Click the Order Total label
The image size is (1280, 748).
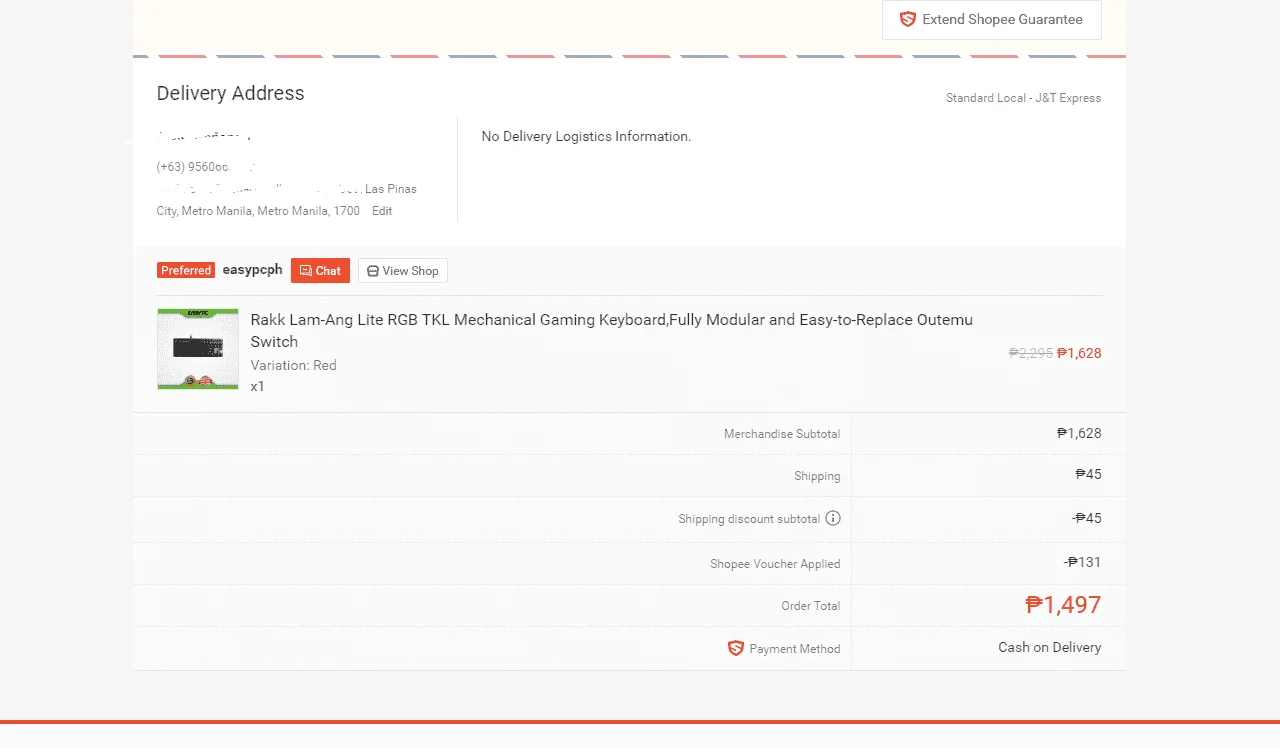click(x=811, y=606)
